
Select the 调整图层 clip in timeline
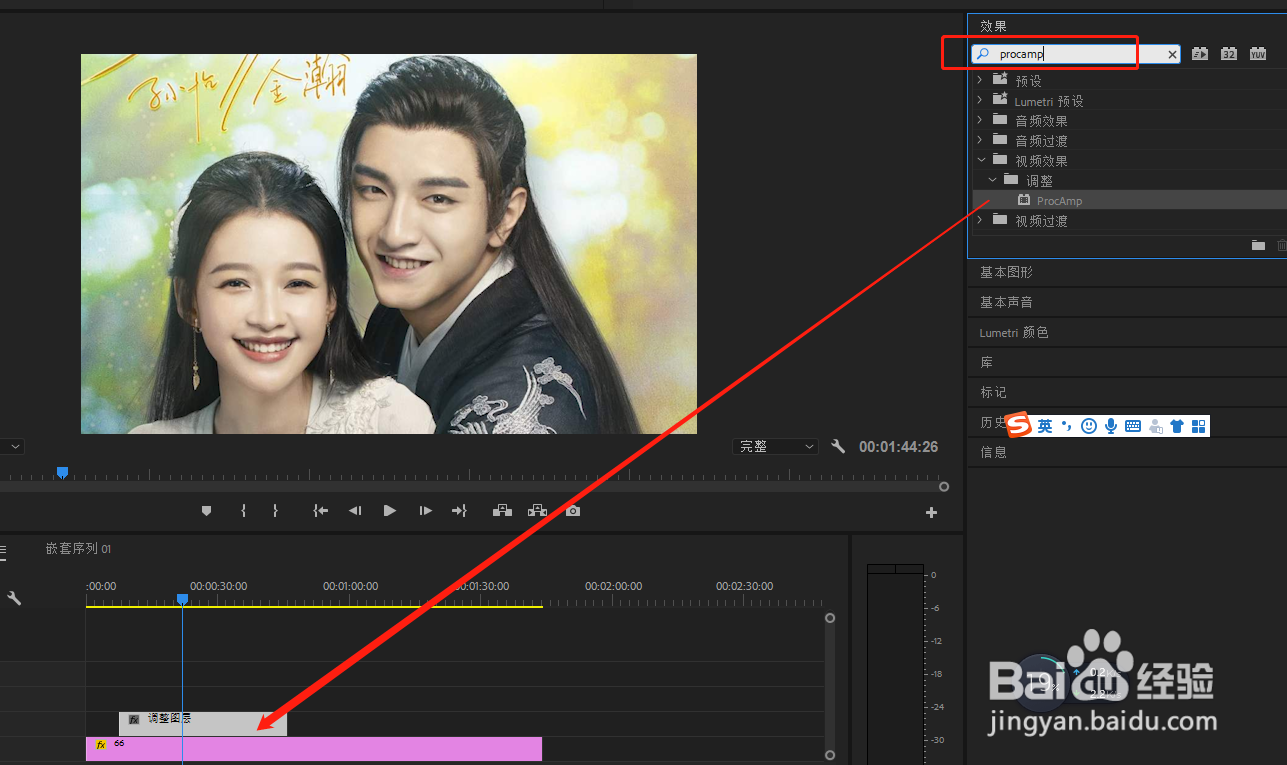[203, 724]
